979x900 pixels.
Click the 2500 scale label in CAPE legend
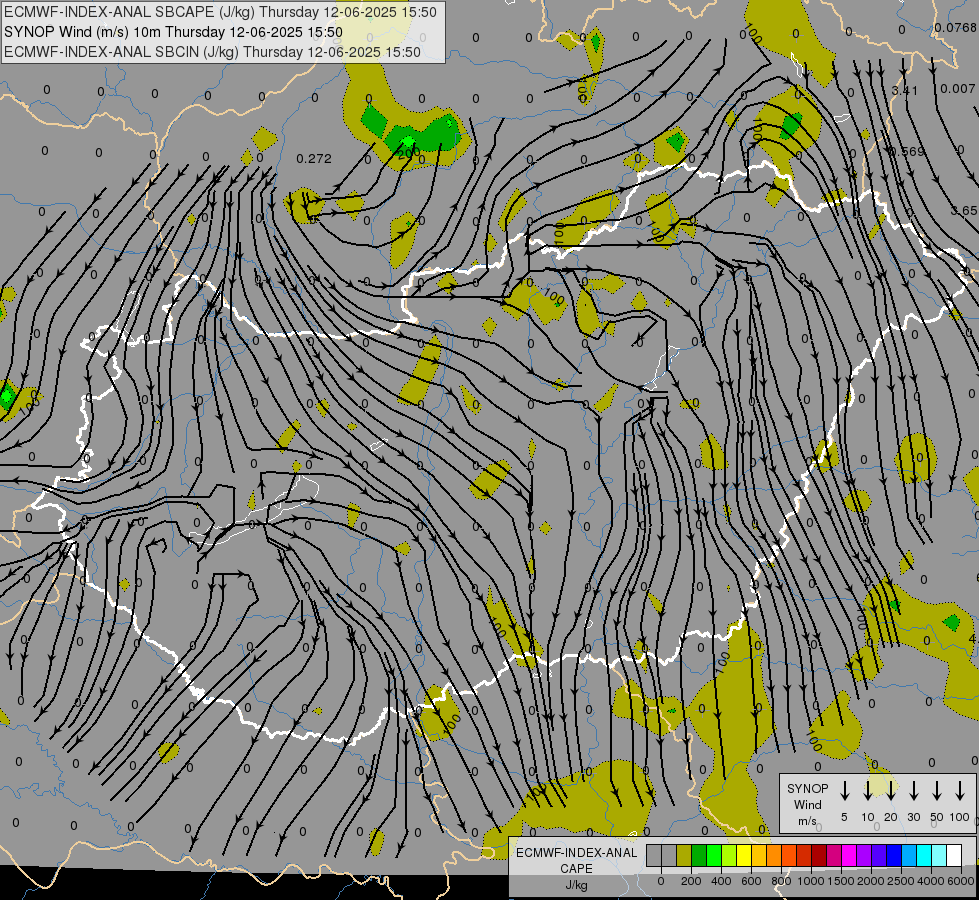point(901,881)
